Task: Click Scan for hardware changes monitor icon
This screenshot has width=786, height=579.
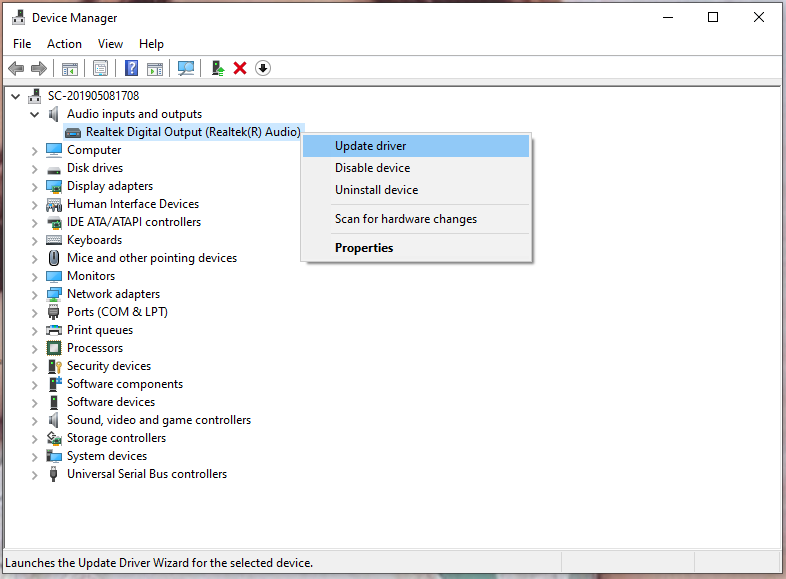Action: click(x=185, y=68)
